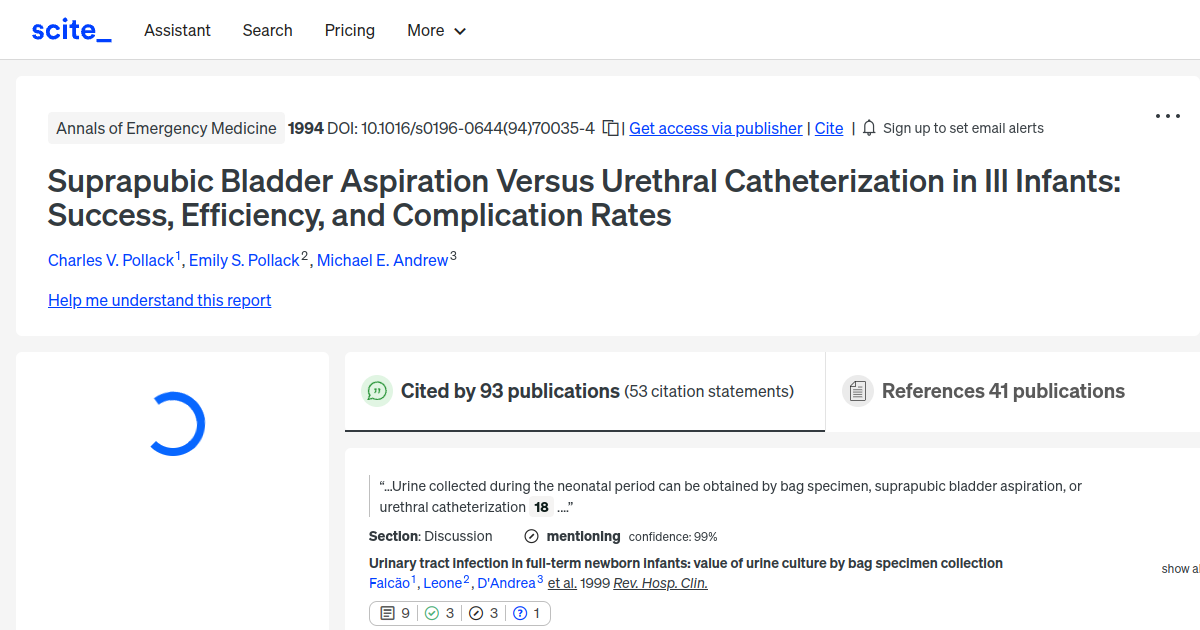Screen dimensions: 1200x630
Task: Open the More dropdown
Action: [436, 30]
